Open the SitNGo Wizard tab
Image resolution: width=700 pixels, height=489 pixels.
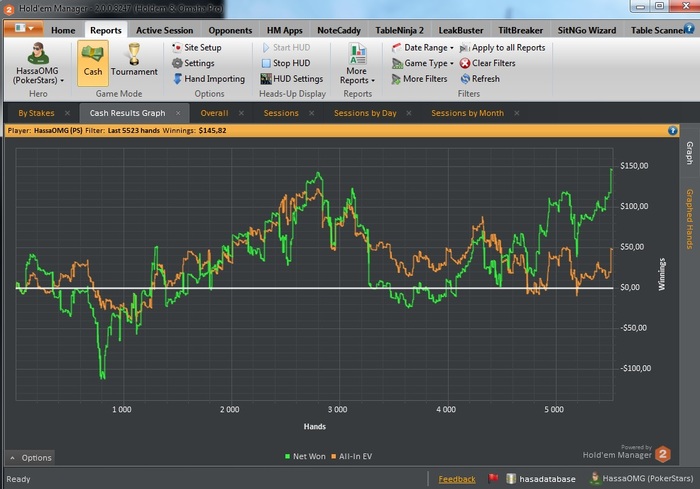(587, 30)
